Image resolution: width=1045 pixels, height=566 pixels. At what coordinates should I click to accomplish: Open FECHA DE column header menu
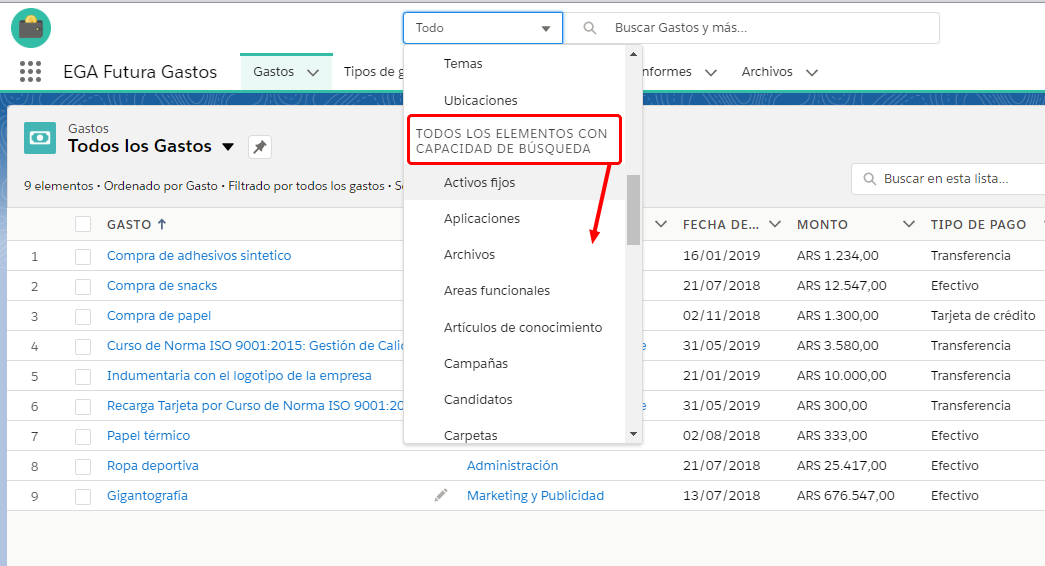tap(774, 224)
